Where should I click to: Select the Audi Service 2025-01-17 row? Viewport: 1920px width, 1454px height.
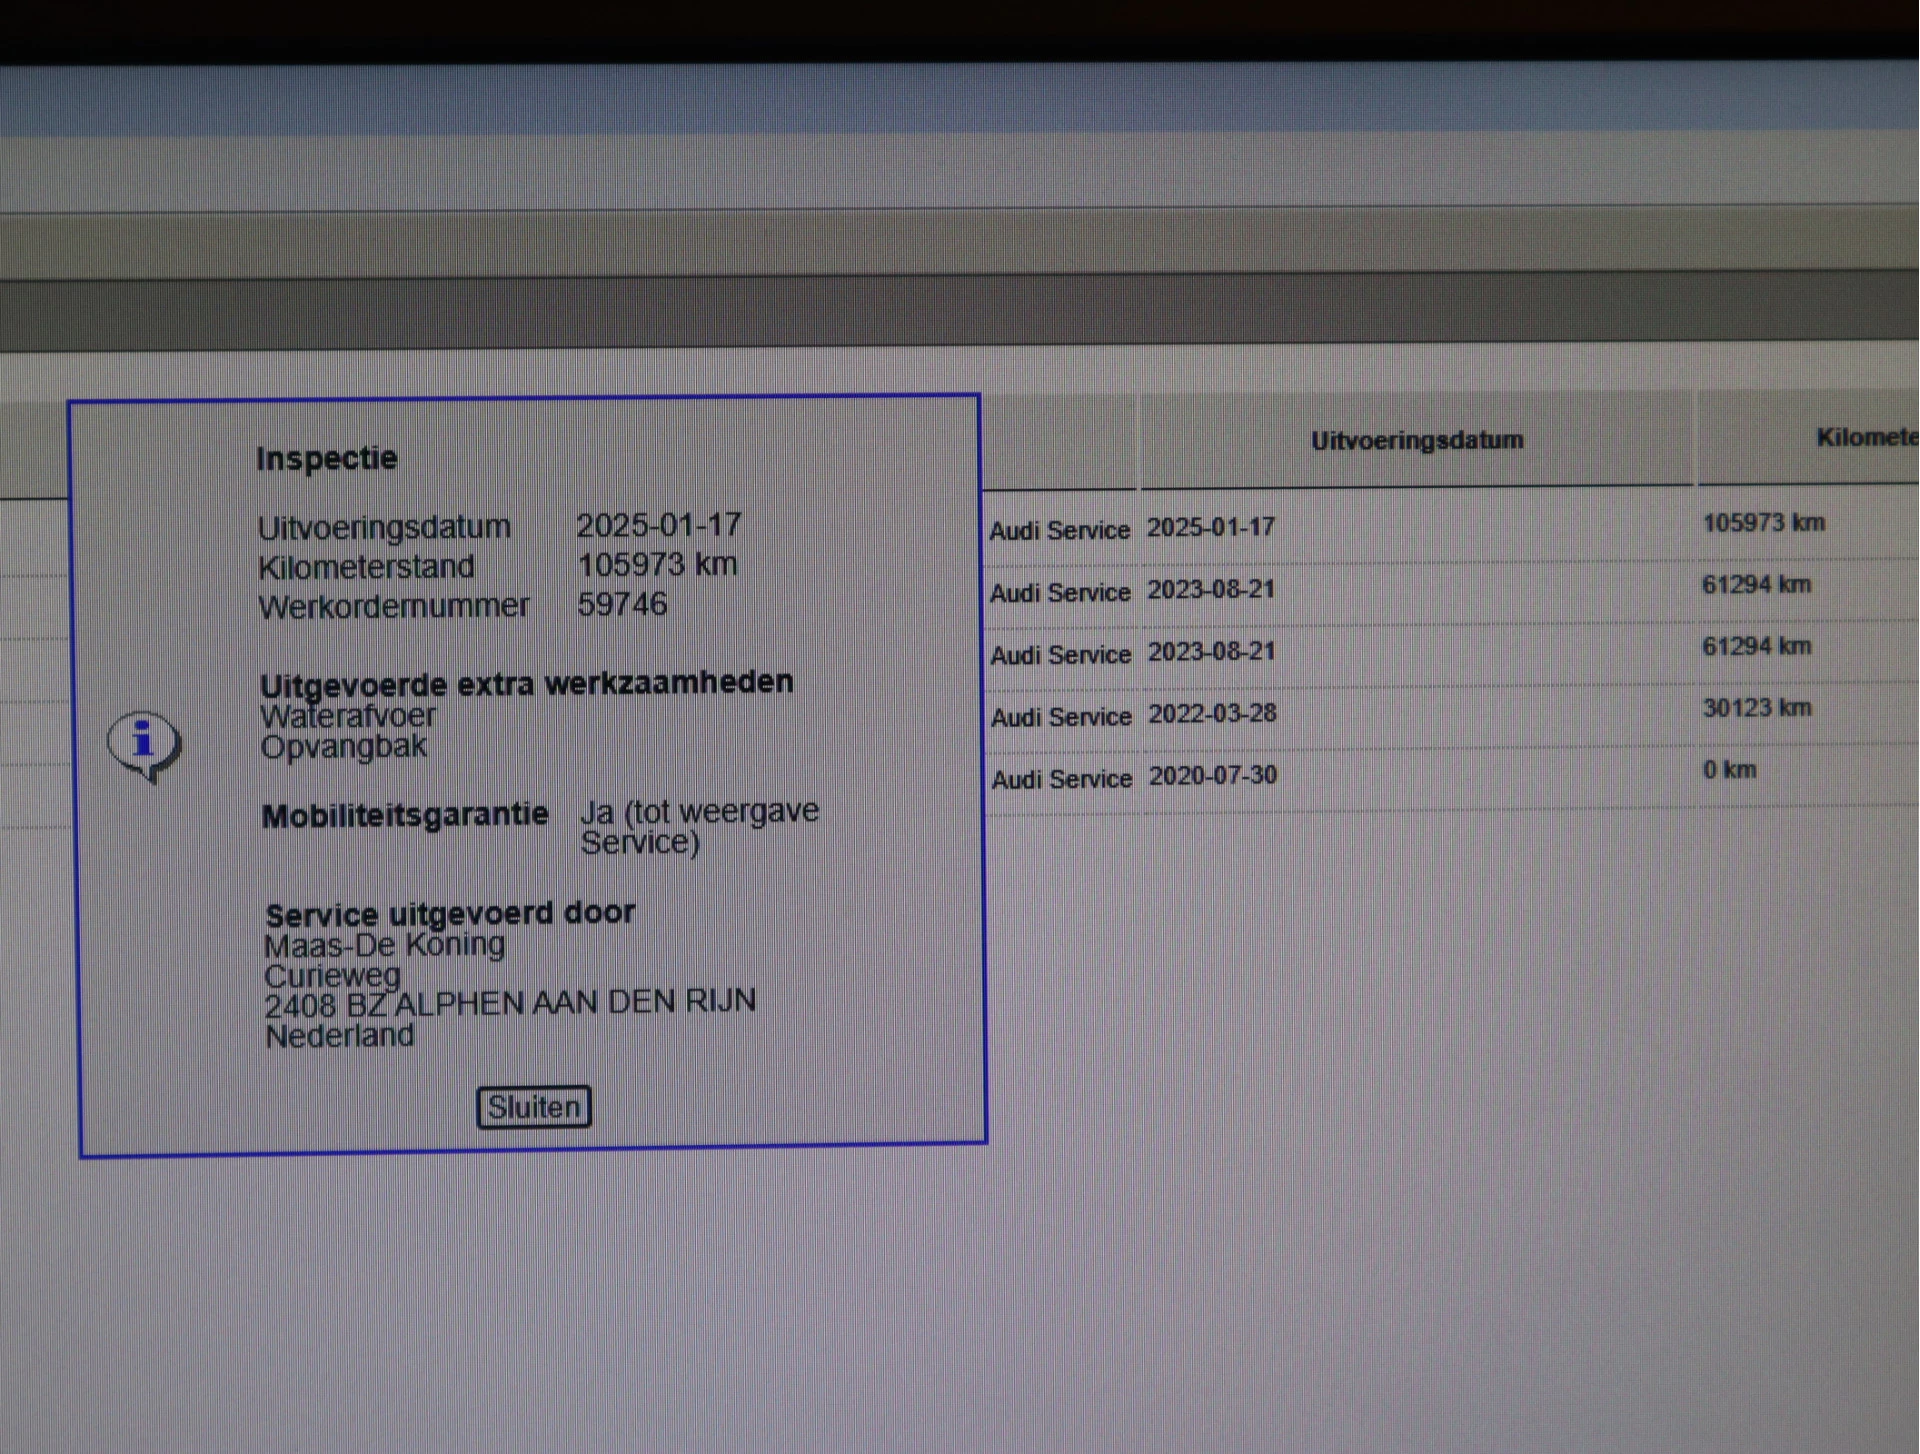click(1060, 530)
